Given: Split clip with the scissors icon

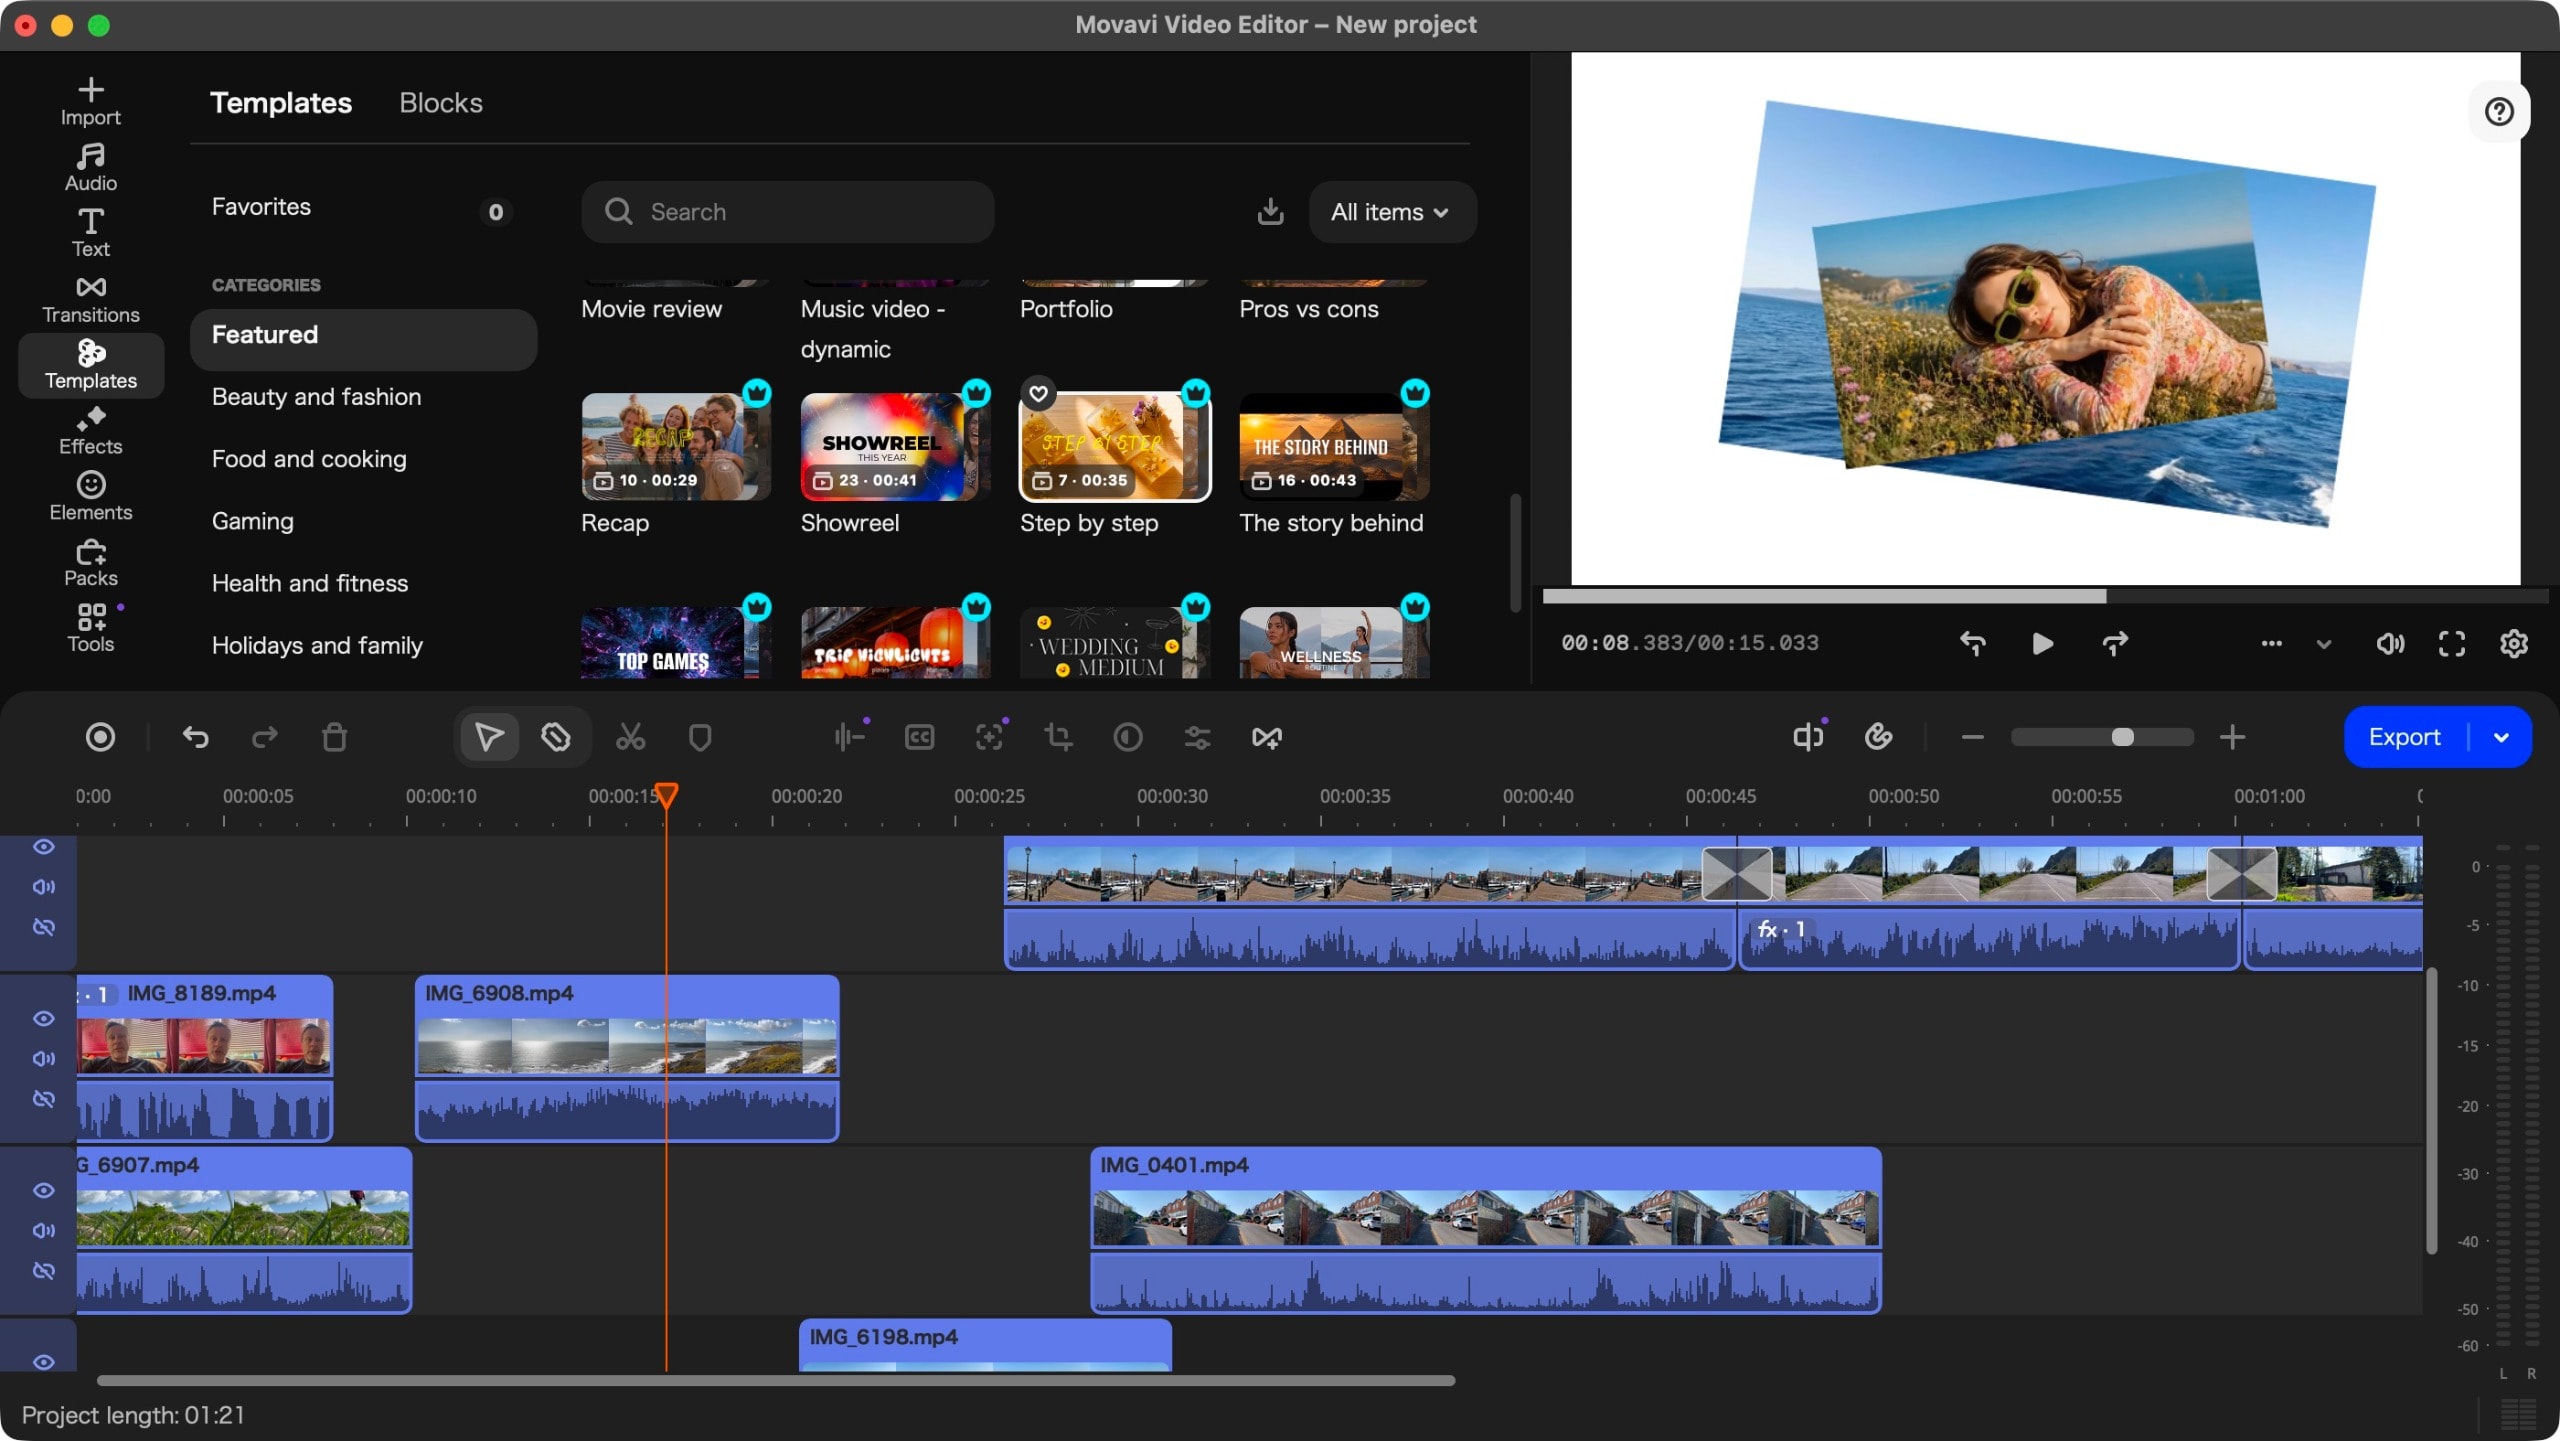Looking at the screenshot, I should pos(630,738).
